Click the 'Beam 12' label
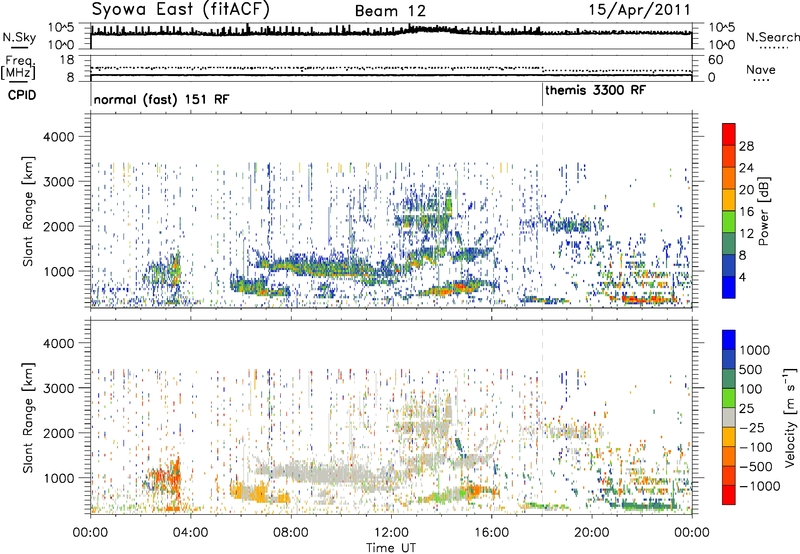 coord(390,11)
